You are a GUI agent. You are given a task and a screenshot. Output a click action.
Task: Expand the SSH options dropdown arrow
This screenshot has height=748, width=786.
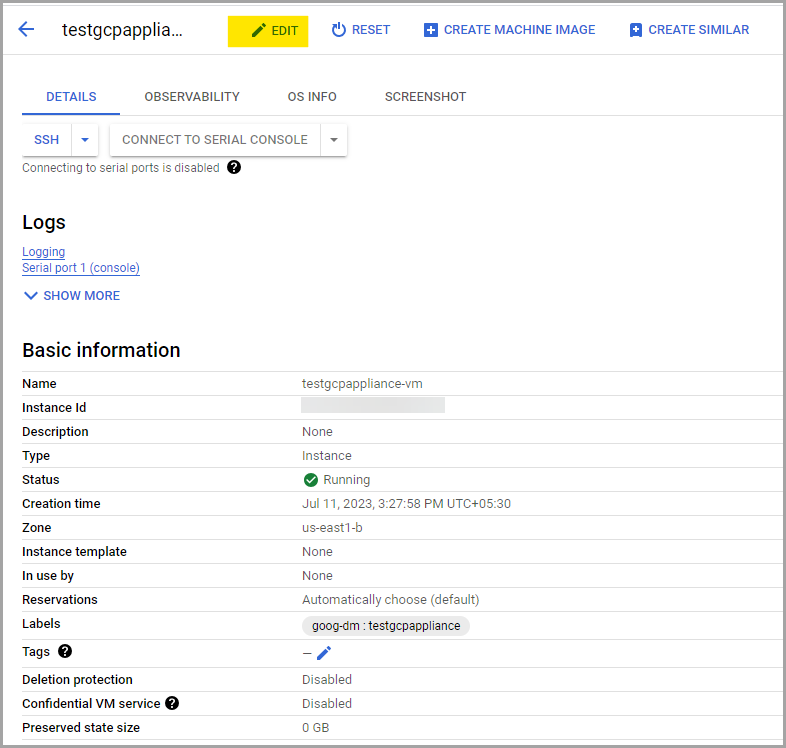pos(85,140)
